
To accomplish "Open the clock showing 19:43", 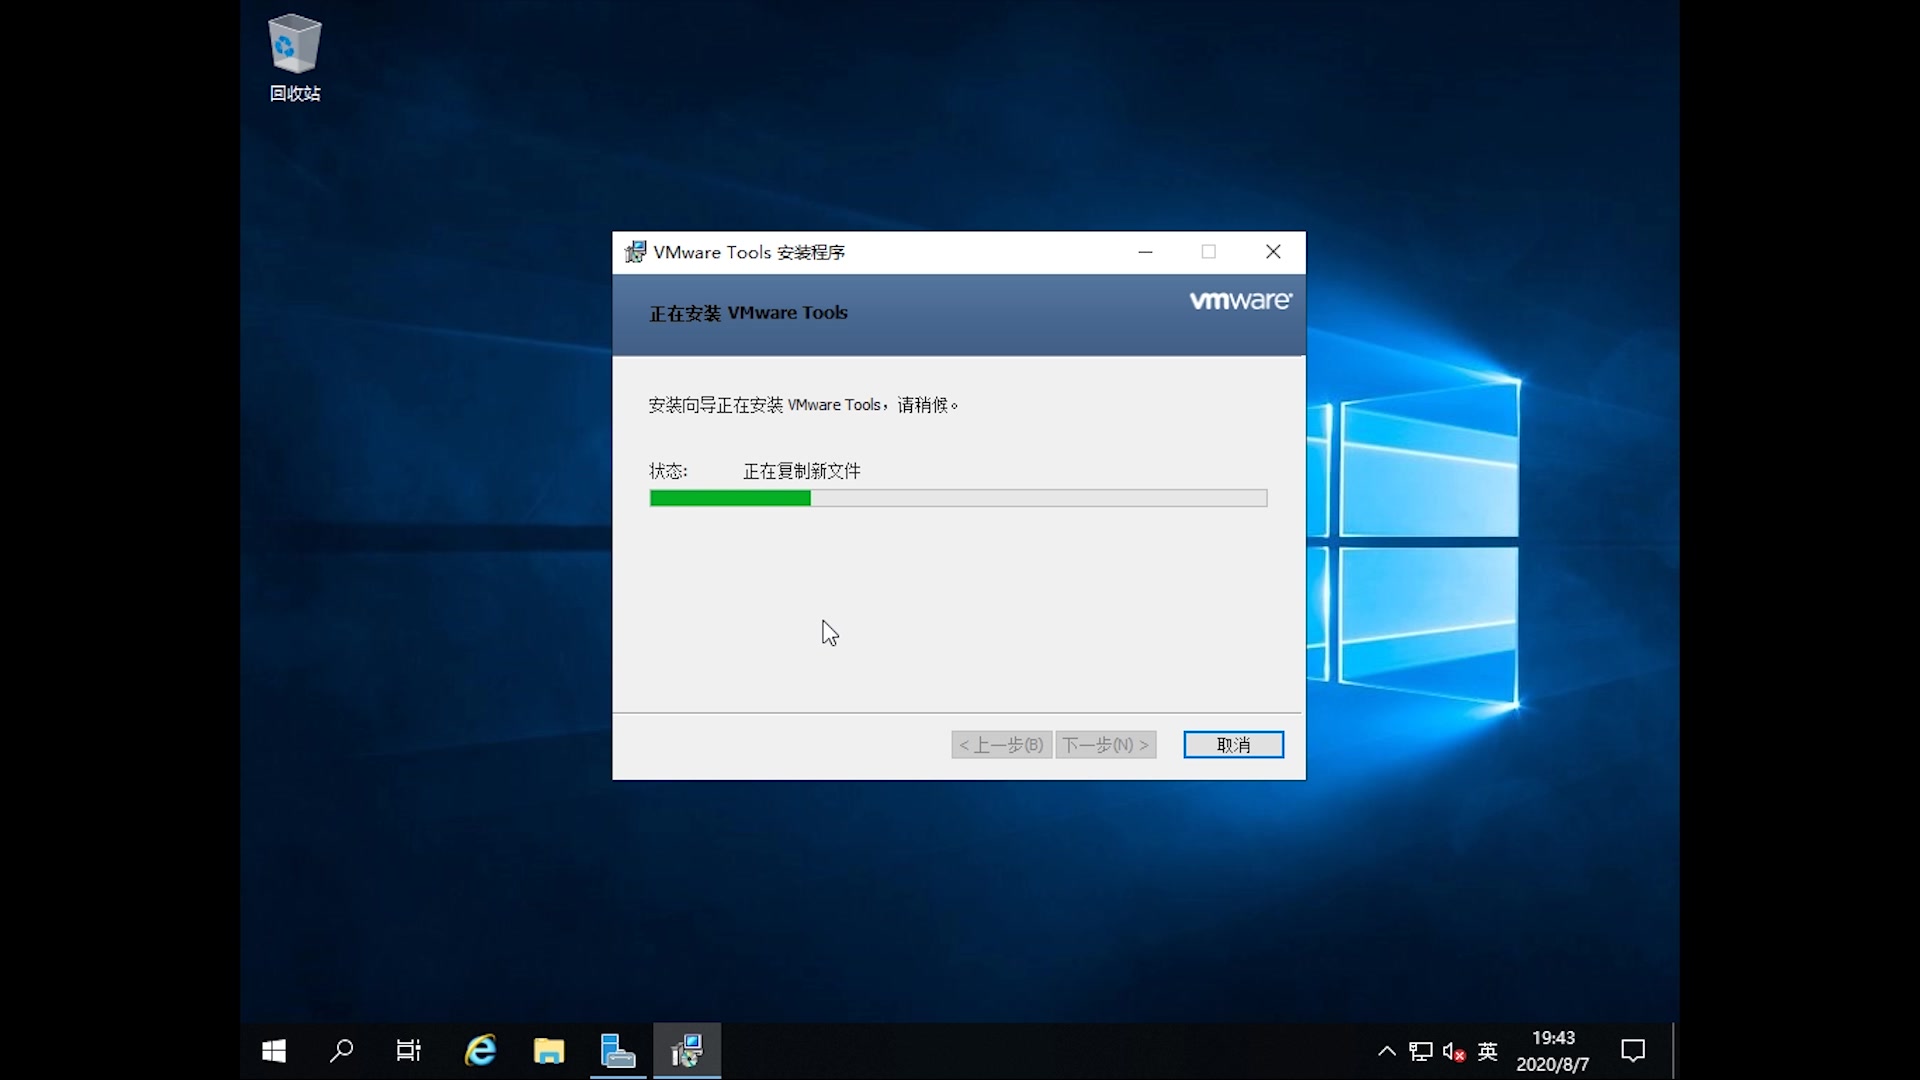I will (x=1553, y=1051).
